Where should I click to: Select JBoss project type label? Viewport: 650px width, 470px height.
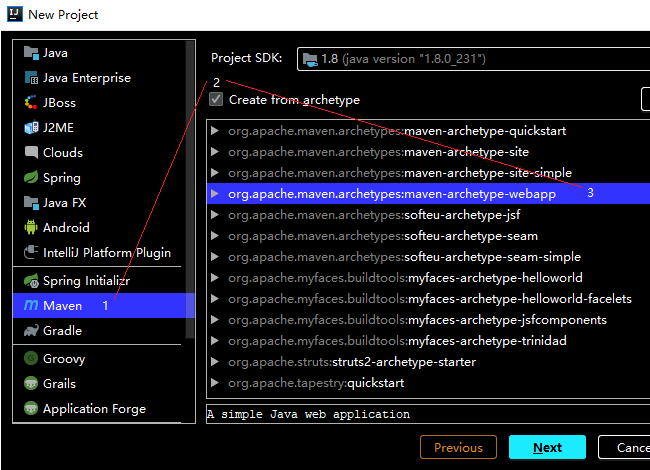click(x=59, y=103)
